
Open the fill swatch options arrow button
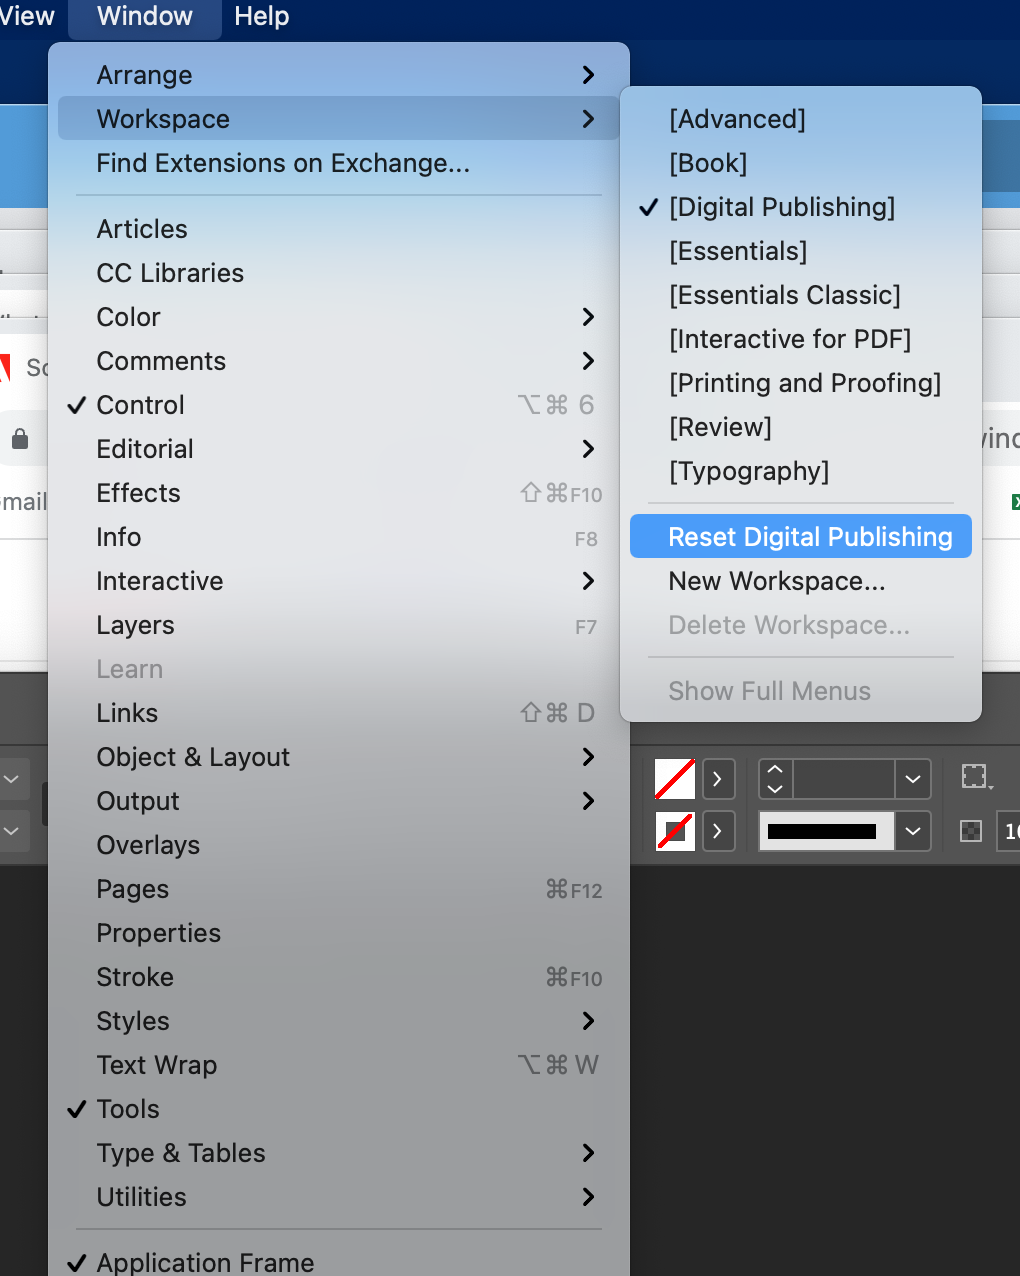tap(718, 779)
